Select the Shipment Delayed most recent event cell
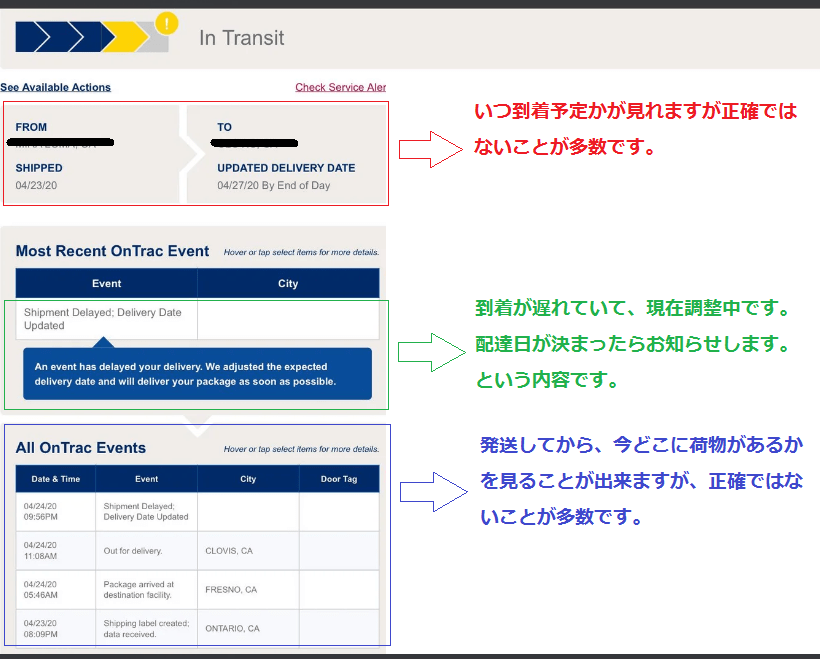This screenshot has height=659, width=820. point(107,319)
